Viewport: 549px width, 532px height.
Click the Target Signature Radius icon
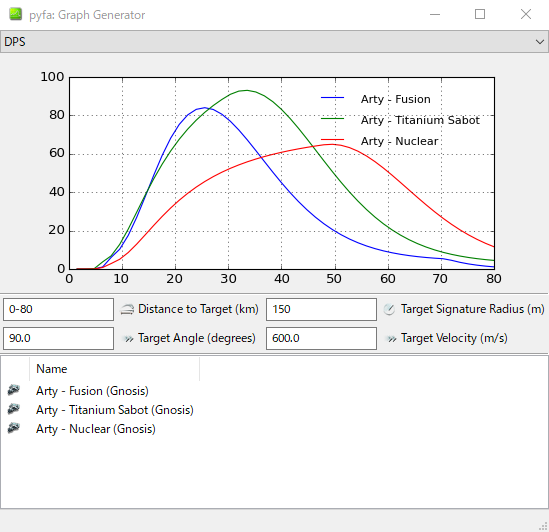point(389,309)
